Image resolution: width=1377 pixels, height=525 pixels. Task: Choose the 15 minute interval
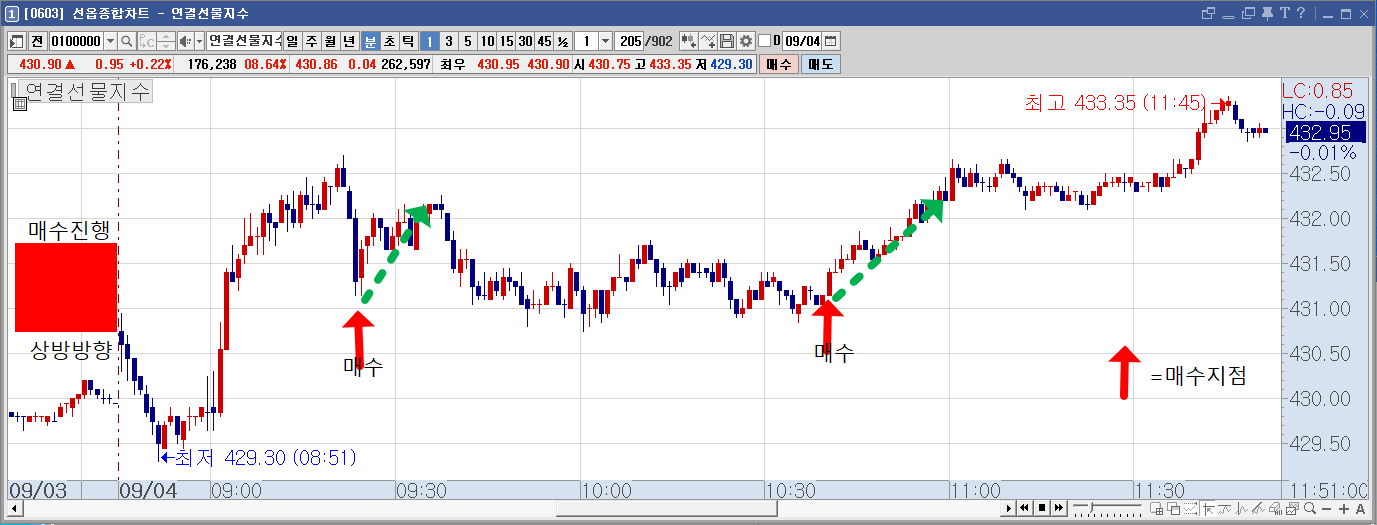tap(506, 41)
